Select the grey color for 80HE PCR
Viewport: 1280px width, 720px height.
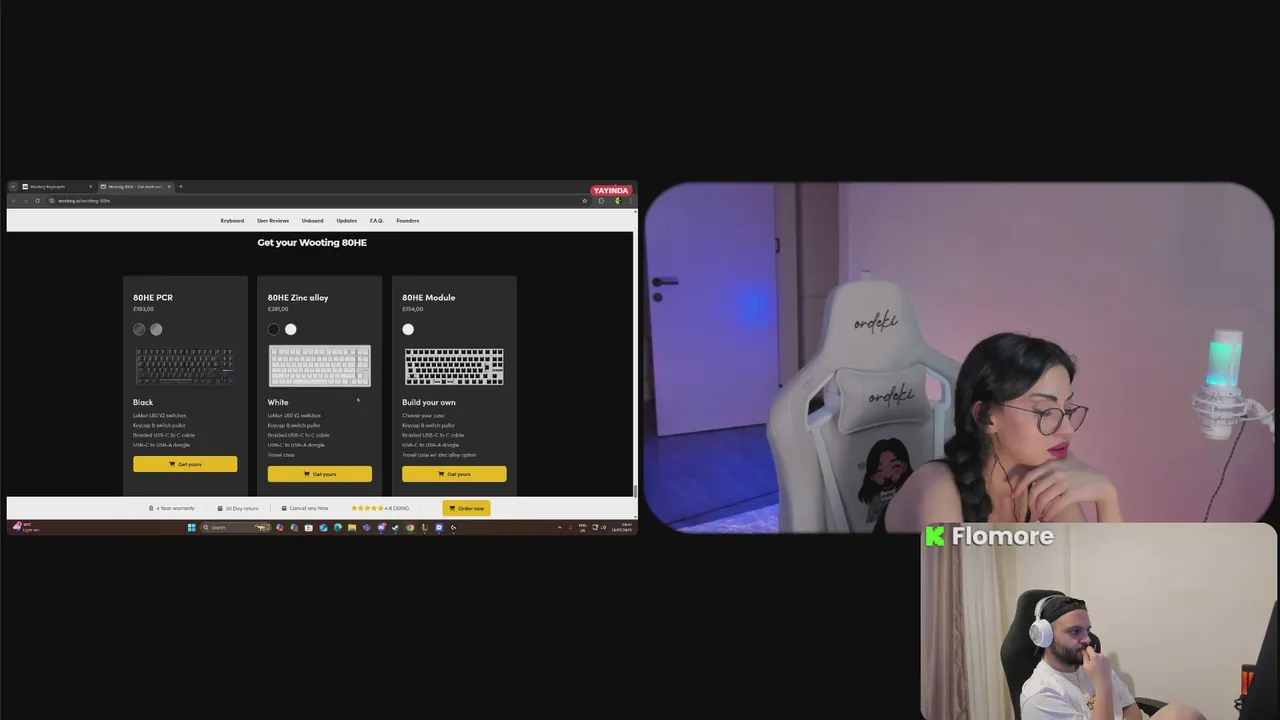pos(156,329)
